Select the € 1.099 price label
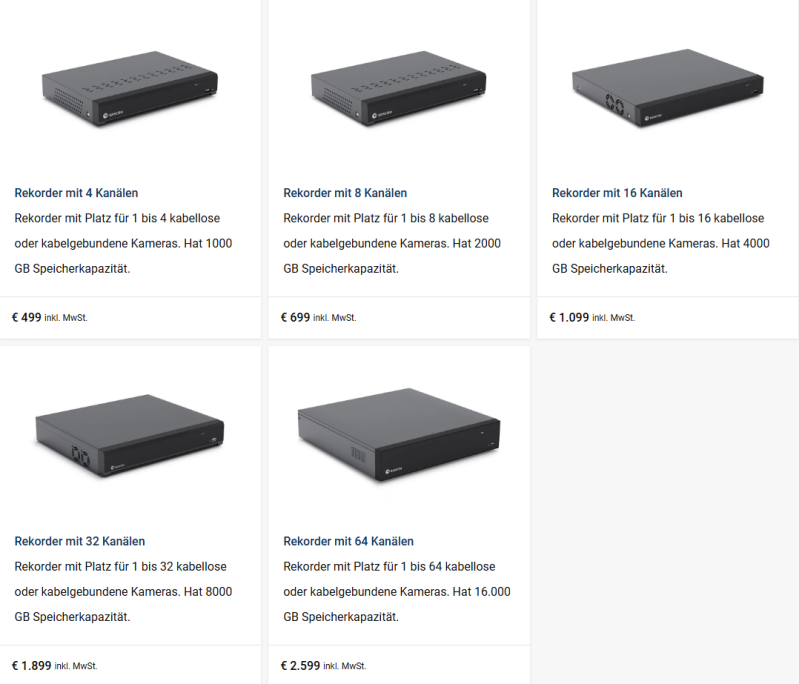Viewport: 799px width, 684px height. (x=569, y=317)
